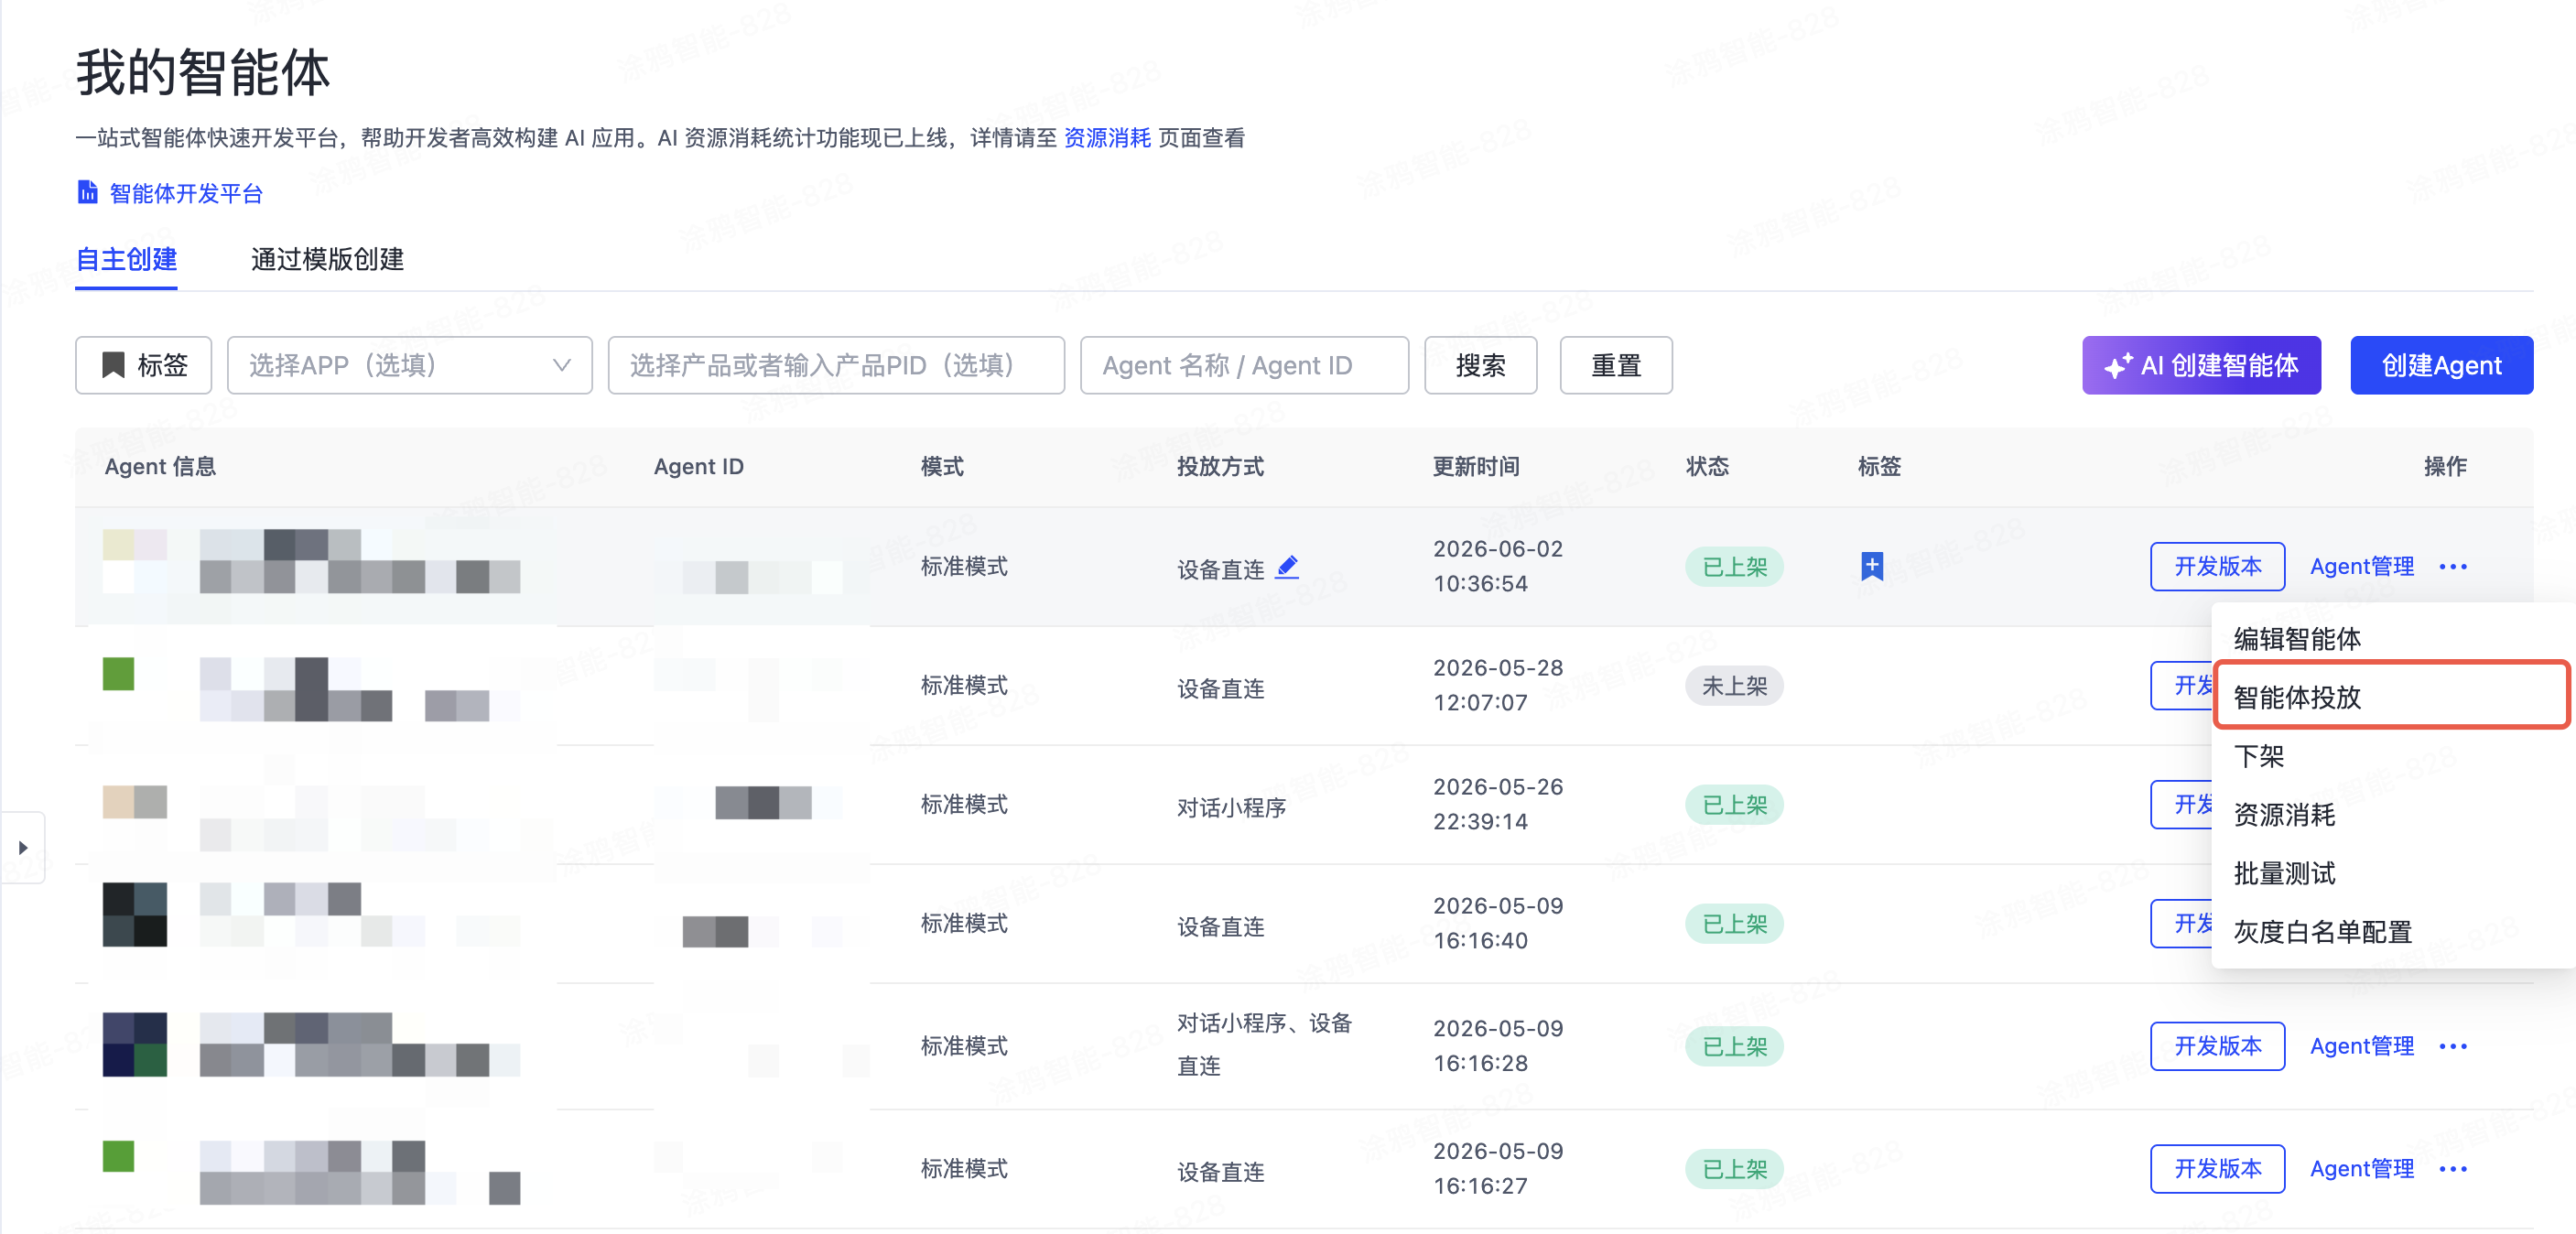This screenshot has width=2576, height=1234.
Task: Click the 创建Agent button
Action: click(x=2441, y=365)
